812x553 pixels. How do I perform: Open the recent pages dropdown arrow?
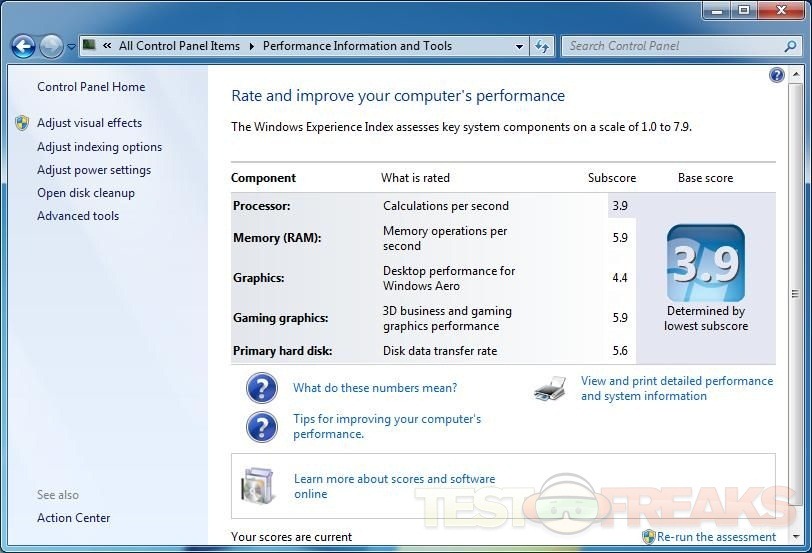[x=72, y=47]
